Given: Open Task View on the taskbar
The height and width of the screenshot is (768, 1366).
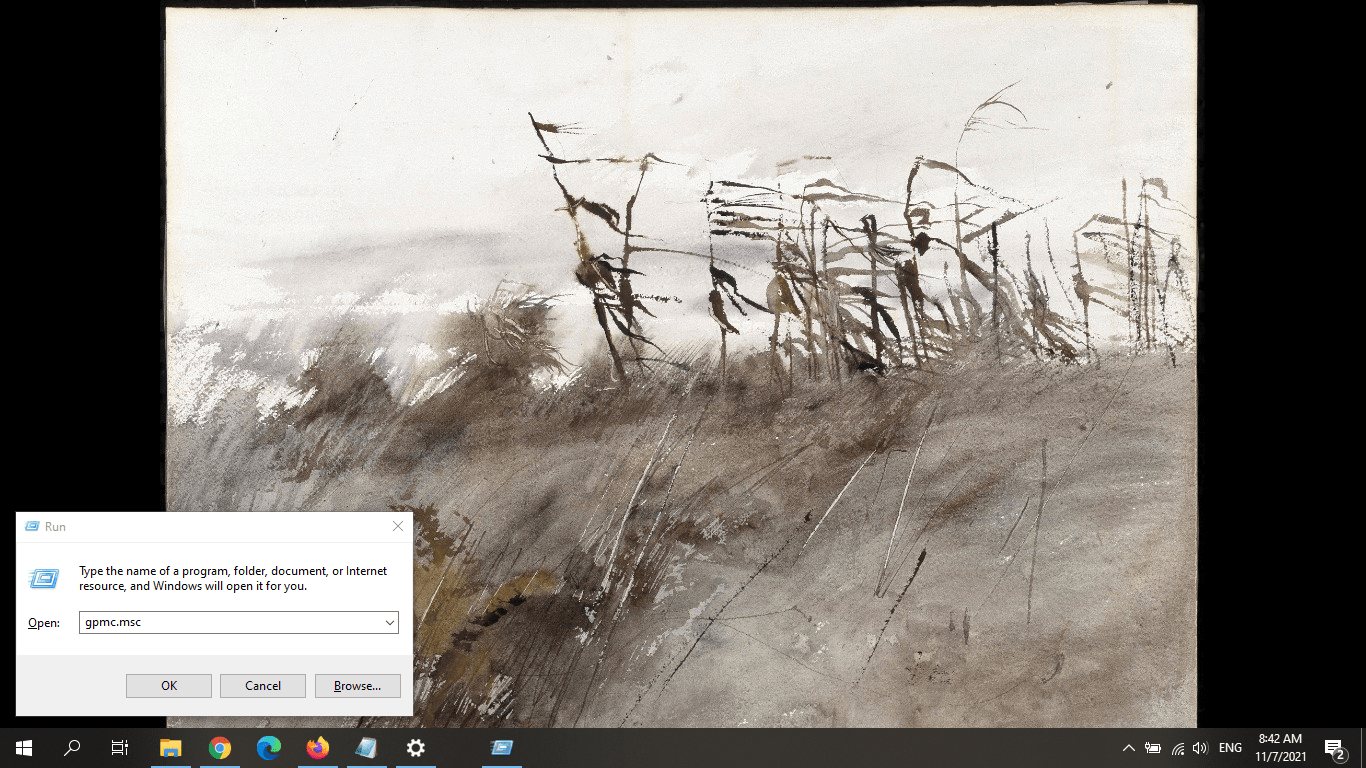Looking at the screenshot, I should (x=120, y=748).
